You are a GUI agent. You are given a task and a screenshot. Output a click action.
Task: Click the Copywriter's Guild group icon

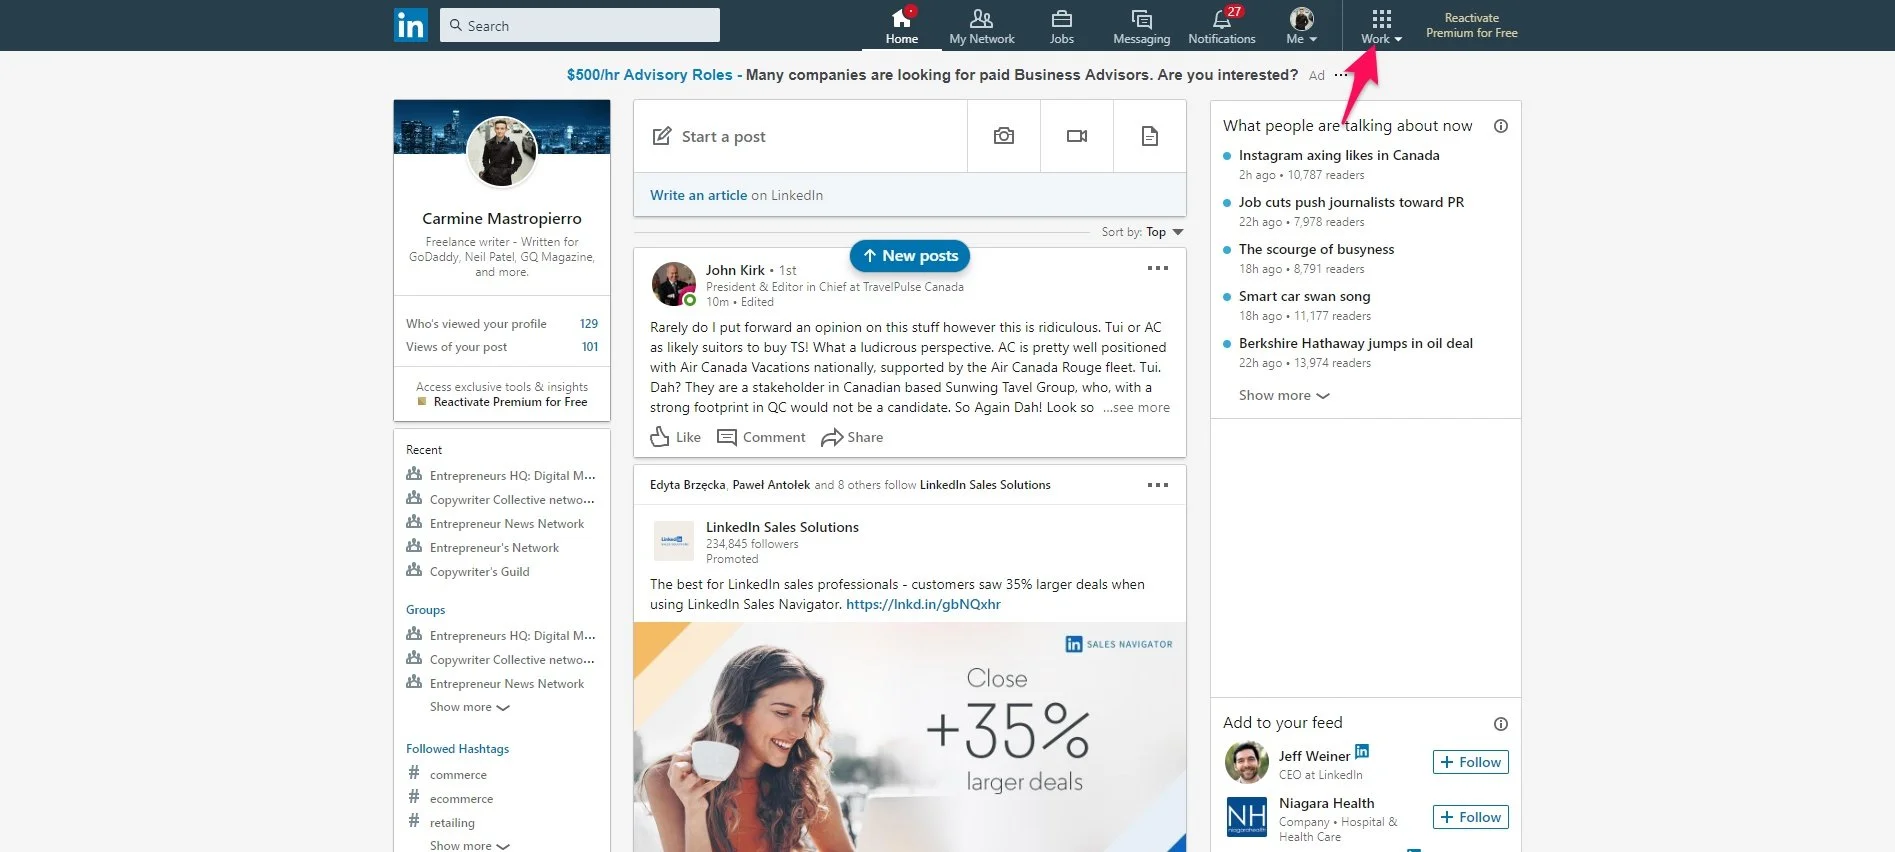pos(414,570)
